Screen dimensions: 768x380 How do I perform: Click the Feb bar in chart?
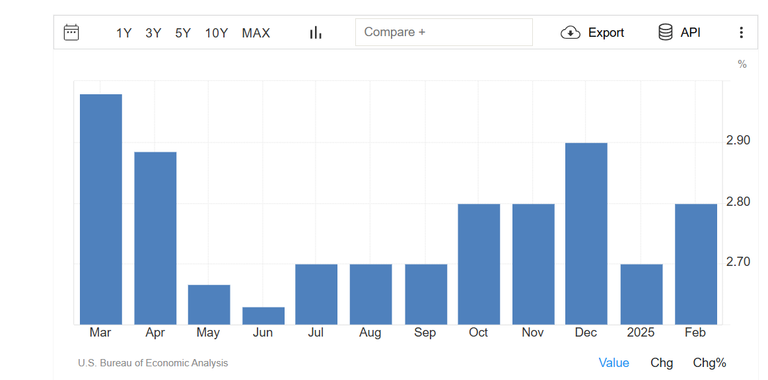click(x=696, y=264)
